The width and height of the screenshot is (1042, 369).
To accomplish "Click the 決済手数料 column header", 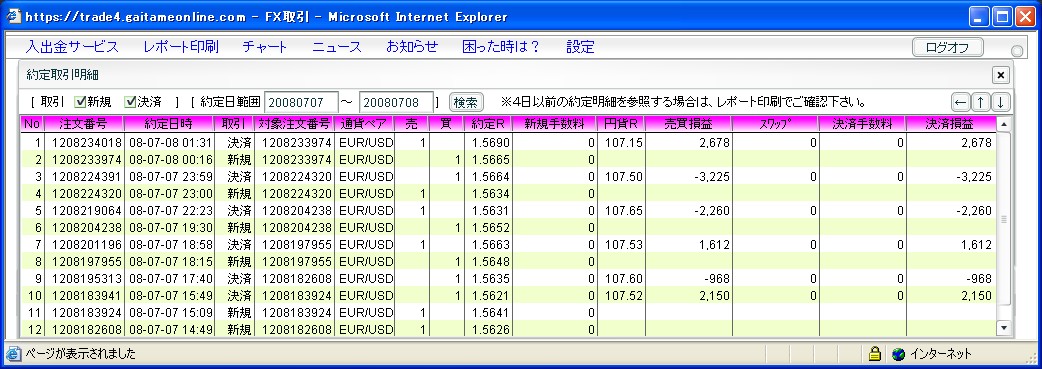I will pyautogui.click(x=863, y=124).
